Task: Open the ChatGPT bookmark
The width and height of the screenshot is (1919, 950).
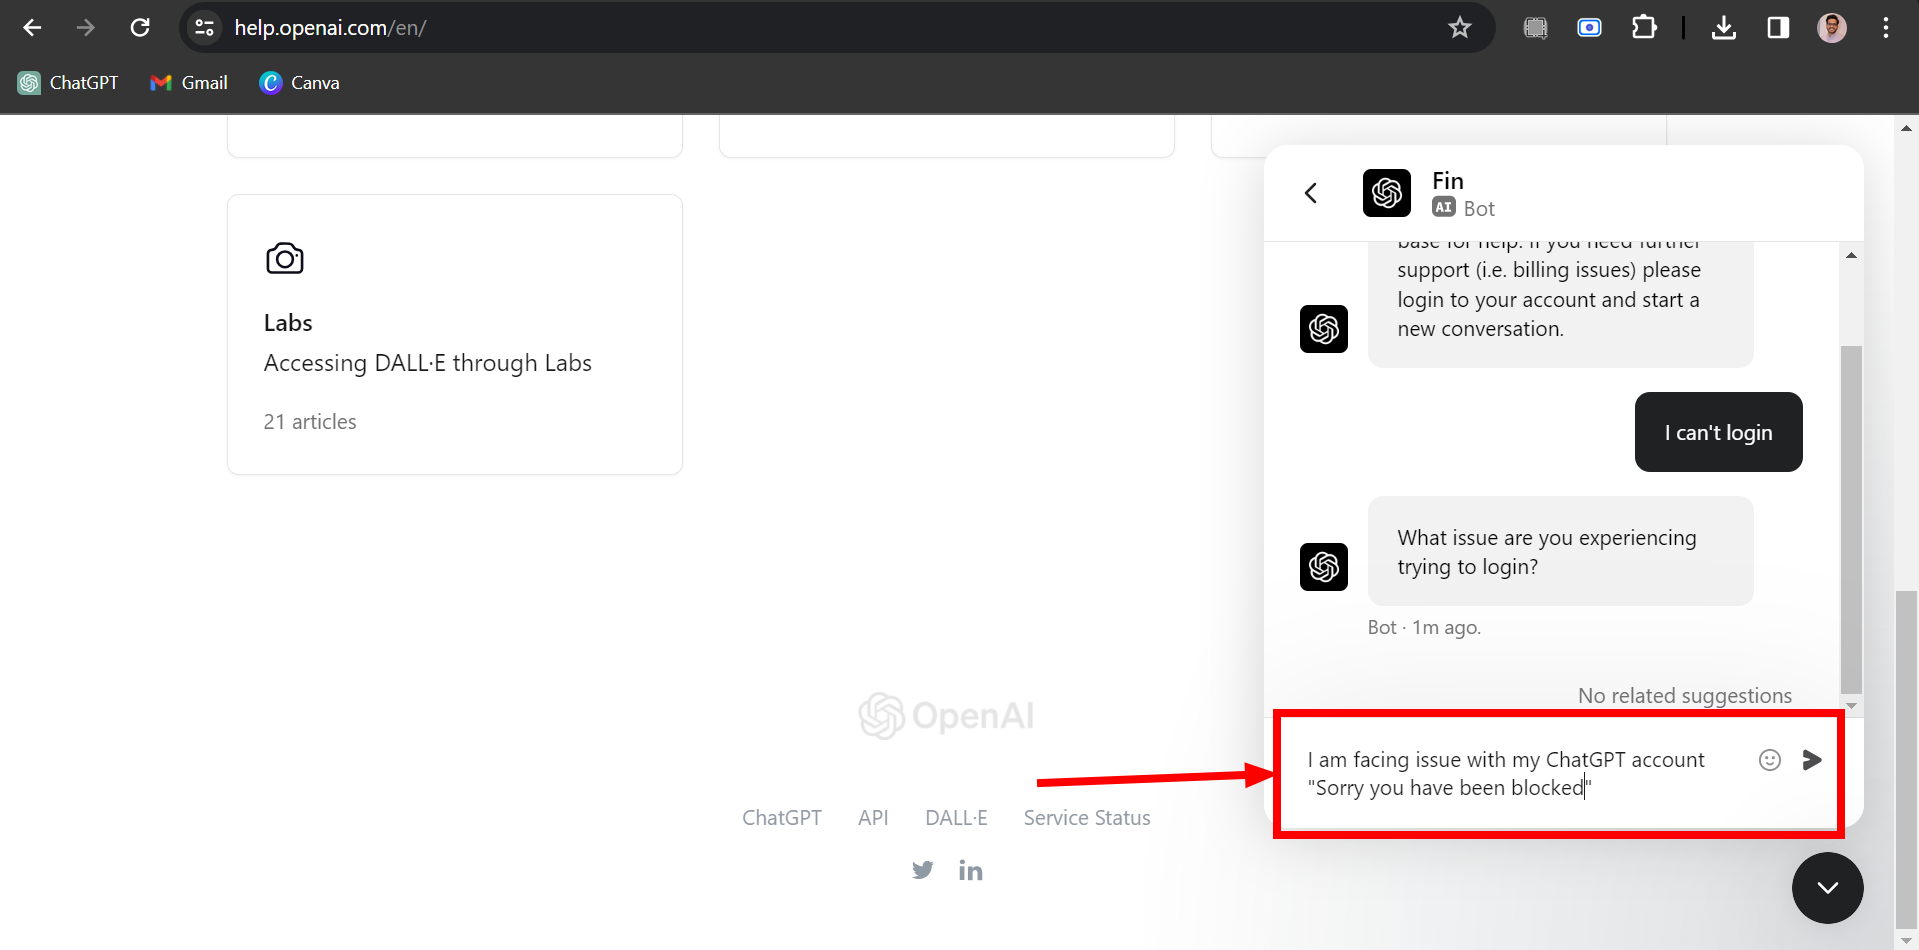Action: (x=68, y=83)
